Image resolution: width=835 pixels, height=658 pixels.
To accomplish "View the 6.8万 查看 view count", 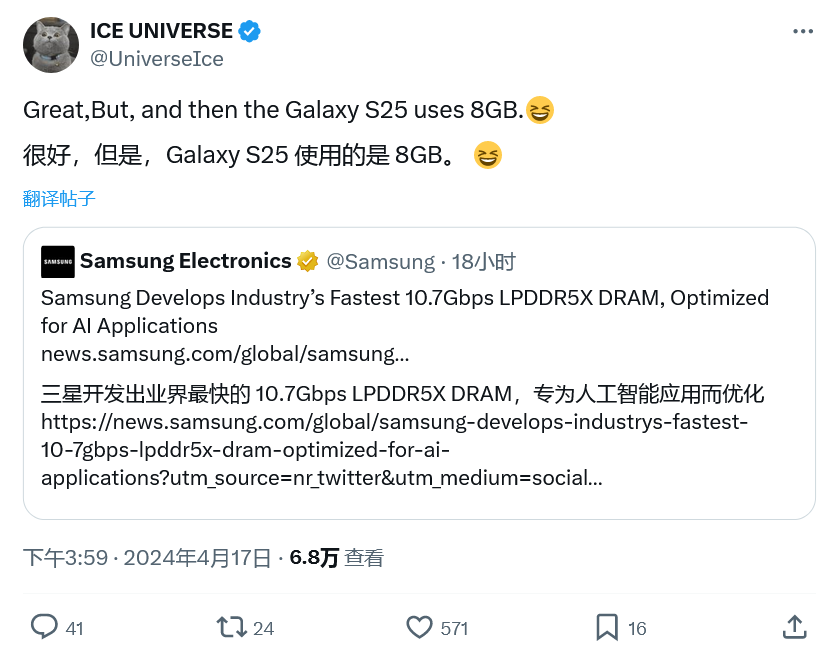I will click(x=336, y=558).
